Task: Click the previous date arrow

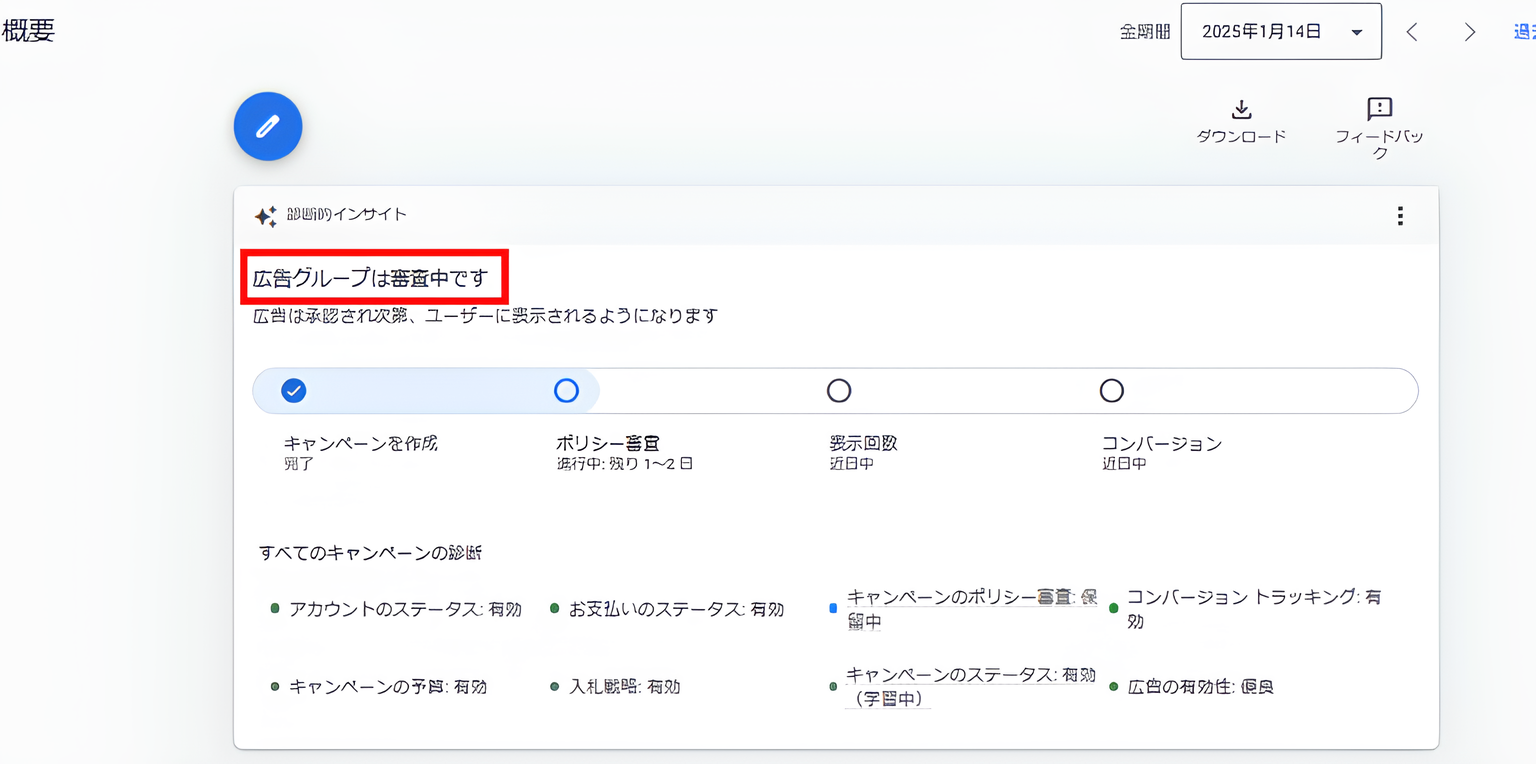Action: tap(1412, 31)
